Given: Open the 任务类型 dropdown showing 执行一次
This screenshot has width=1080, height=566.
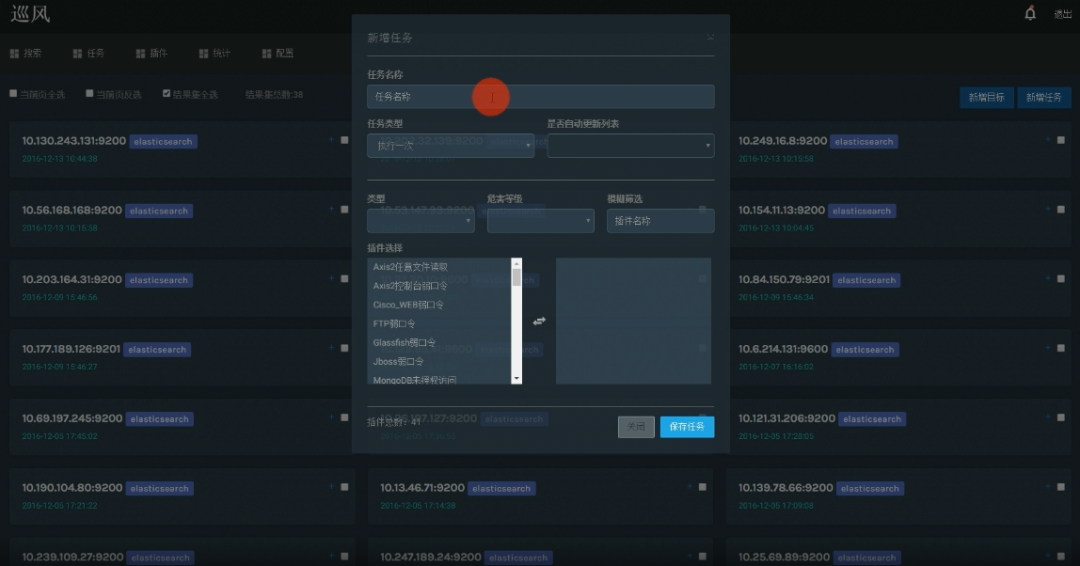Looking at the screenshot, I should [x=450, y=145].
